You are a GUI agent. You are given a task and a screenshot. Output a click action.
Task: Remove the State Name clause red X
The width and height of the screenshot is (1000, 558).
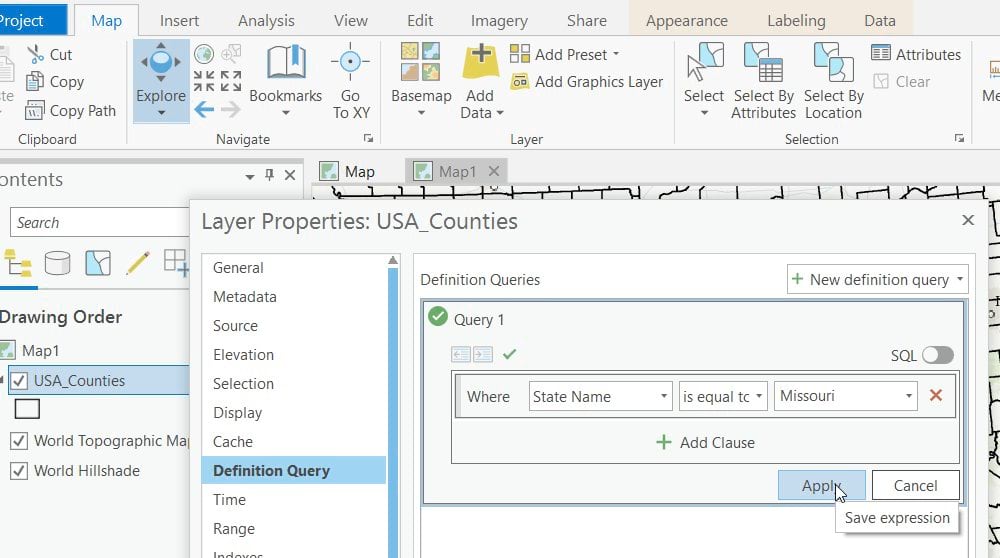[936, 395]
